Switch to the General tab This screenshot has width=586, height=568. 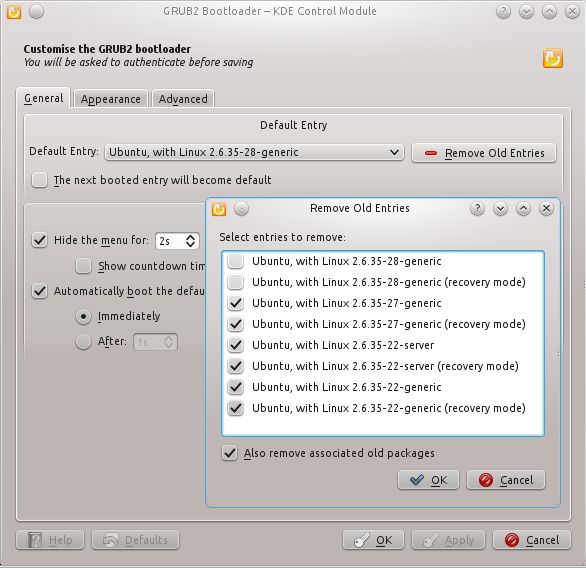pos(43,98)
